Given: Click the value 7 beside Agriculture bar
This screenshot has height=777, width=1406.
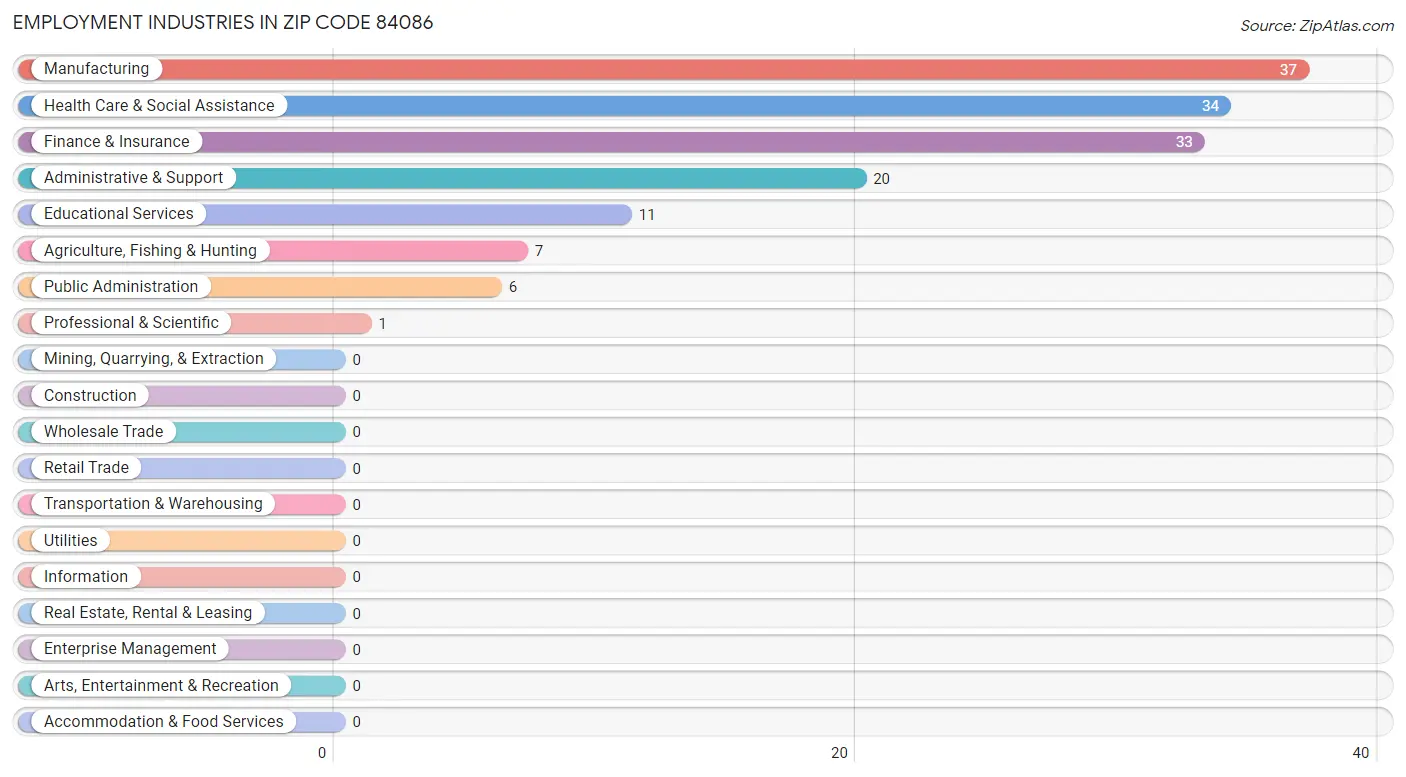Looking at the screenshot, I should 539,251.
